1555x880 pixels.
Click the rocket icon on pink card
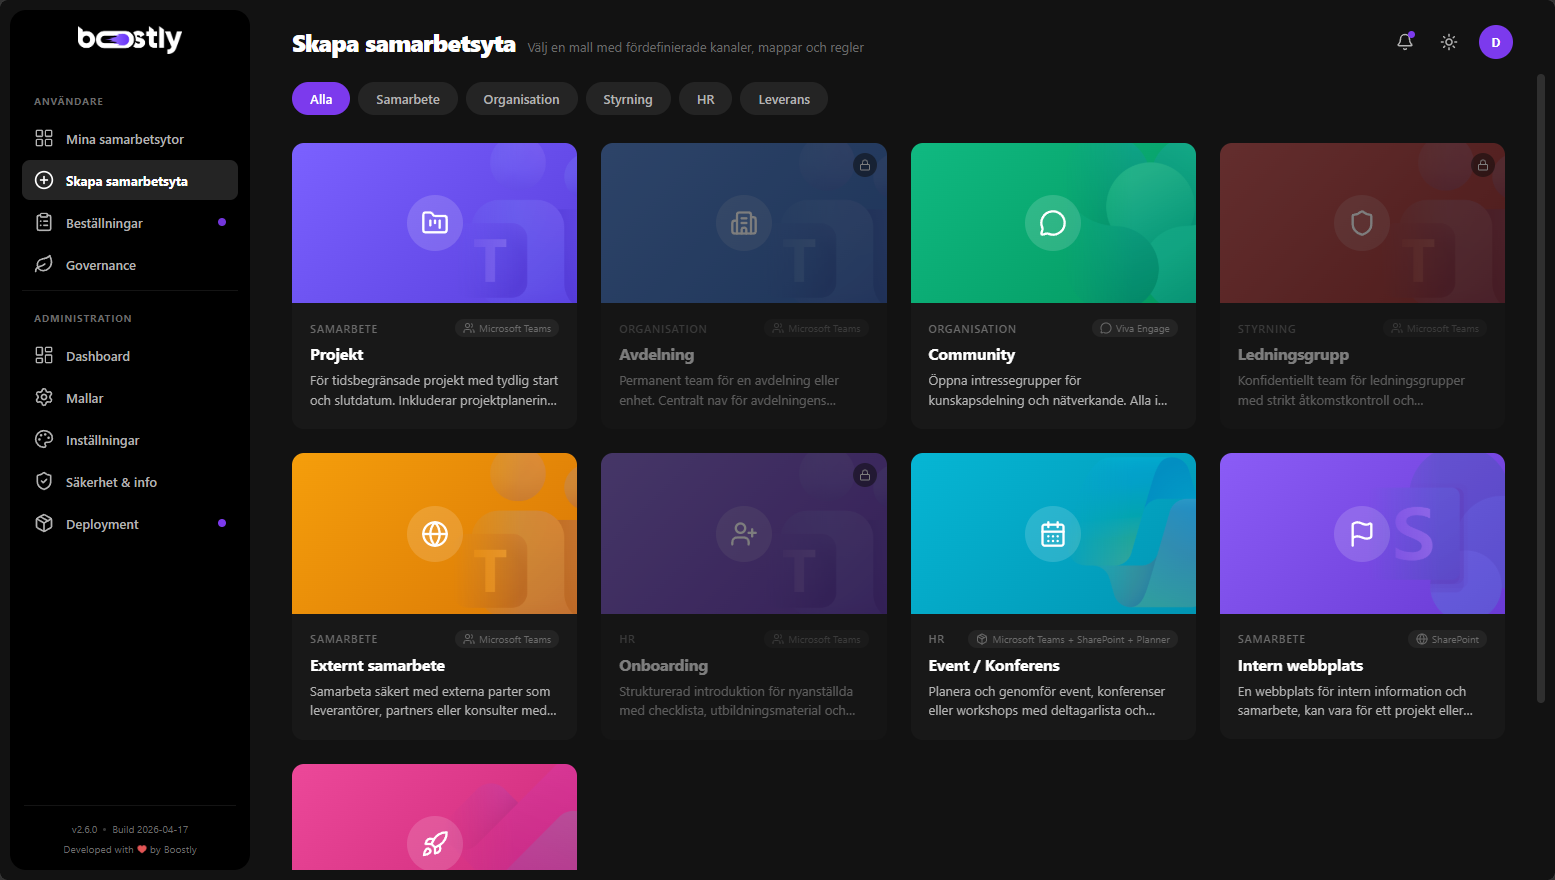click(x=435, y=844)
